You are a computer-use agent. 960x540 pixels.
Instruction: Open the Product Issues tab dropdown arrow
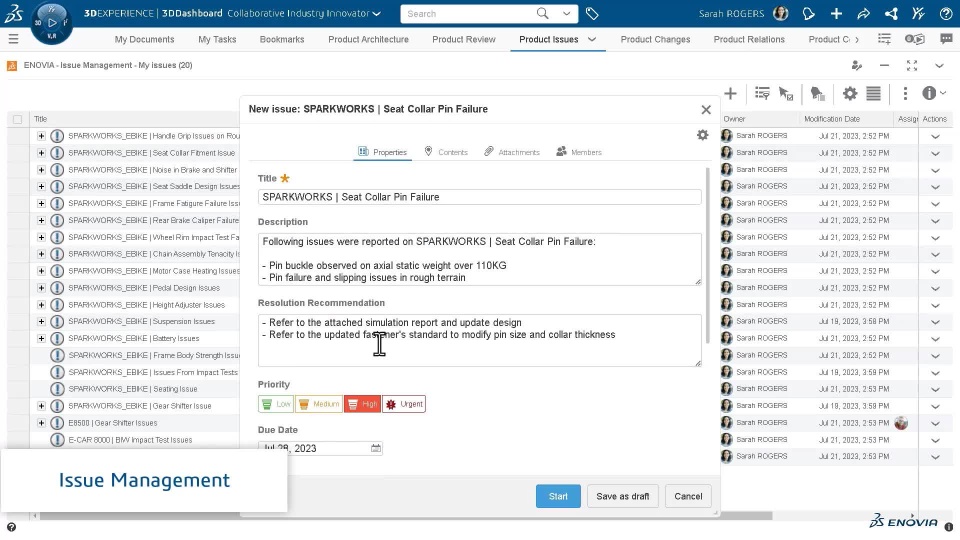click(x=592, y=39)
